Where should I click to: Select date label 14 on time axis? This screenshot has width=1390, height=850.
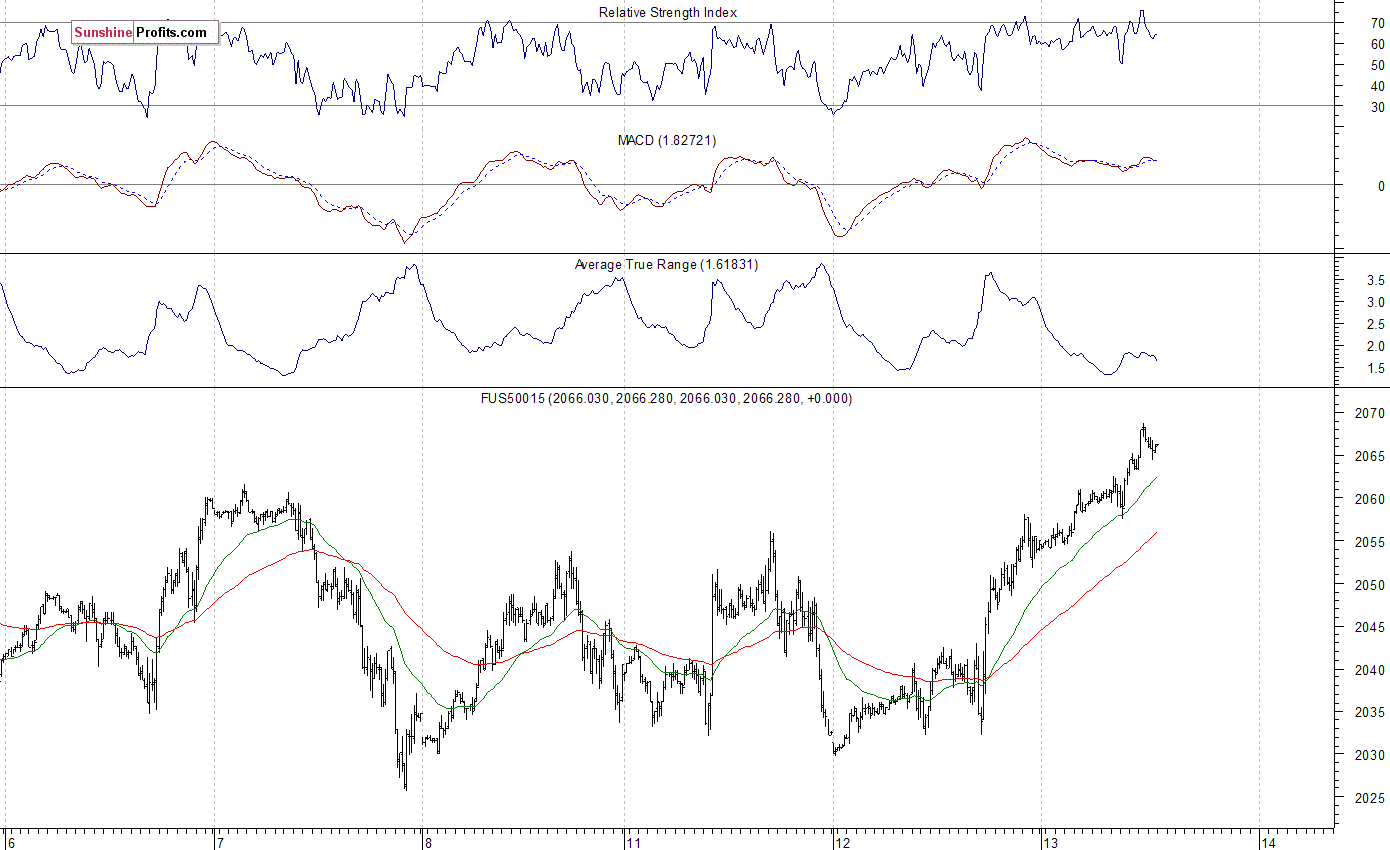(1268, 842)
